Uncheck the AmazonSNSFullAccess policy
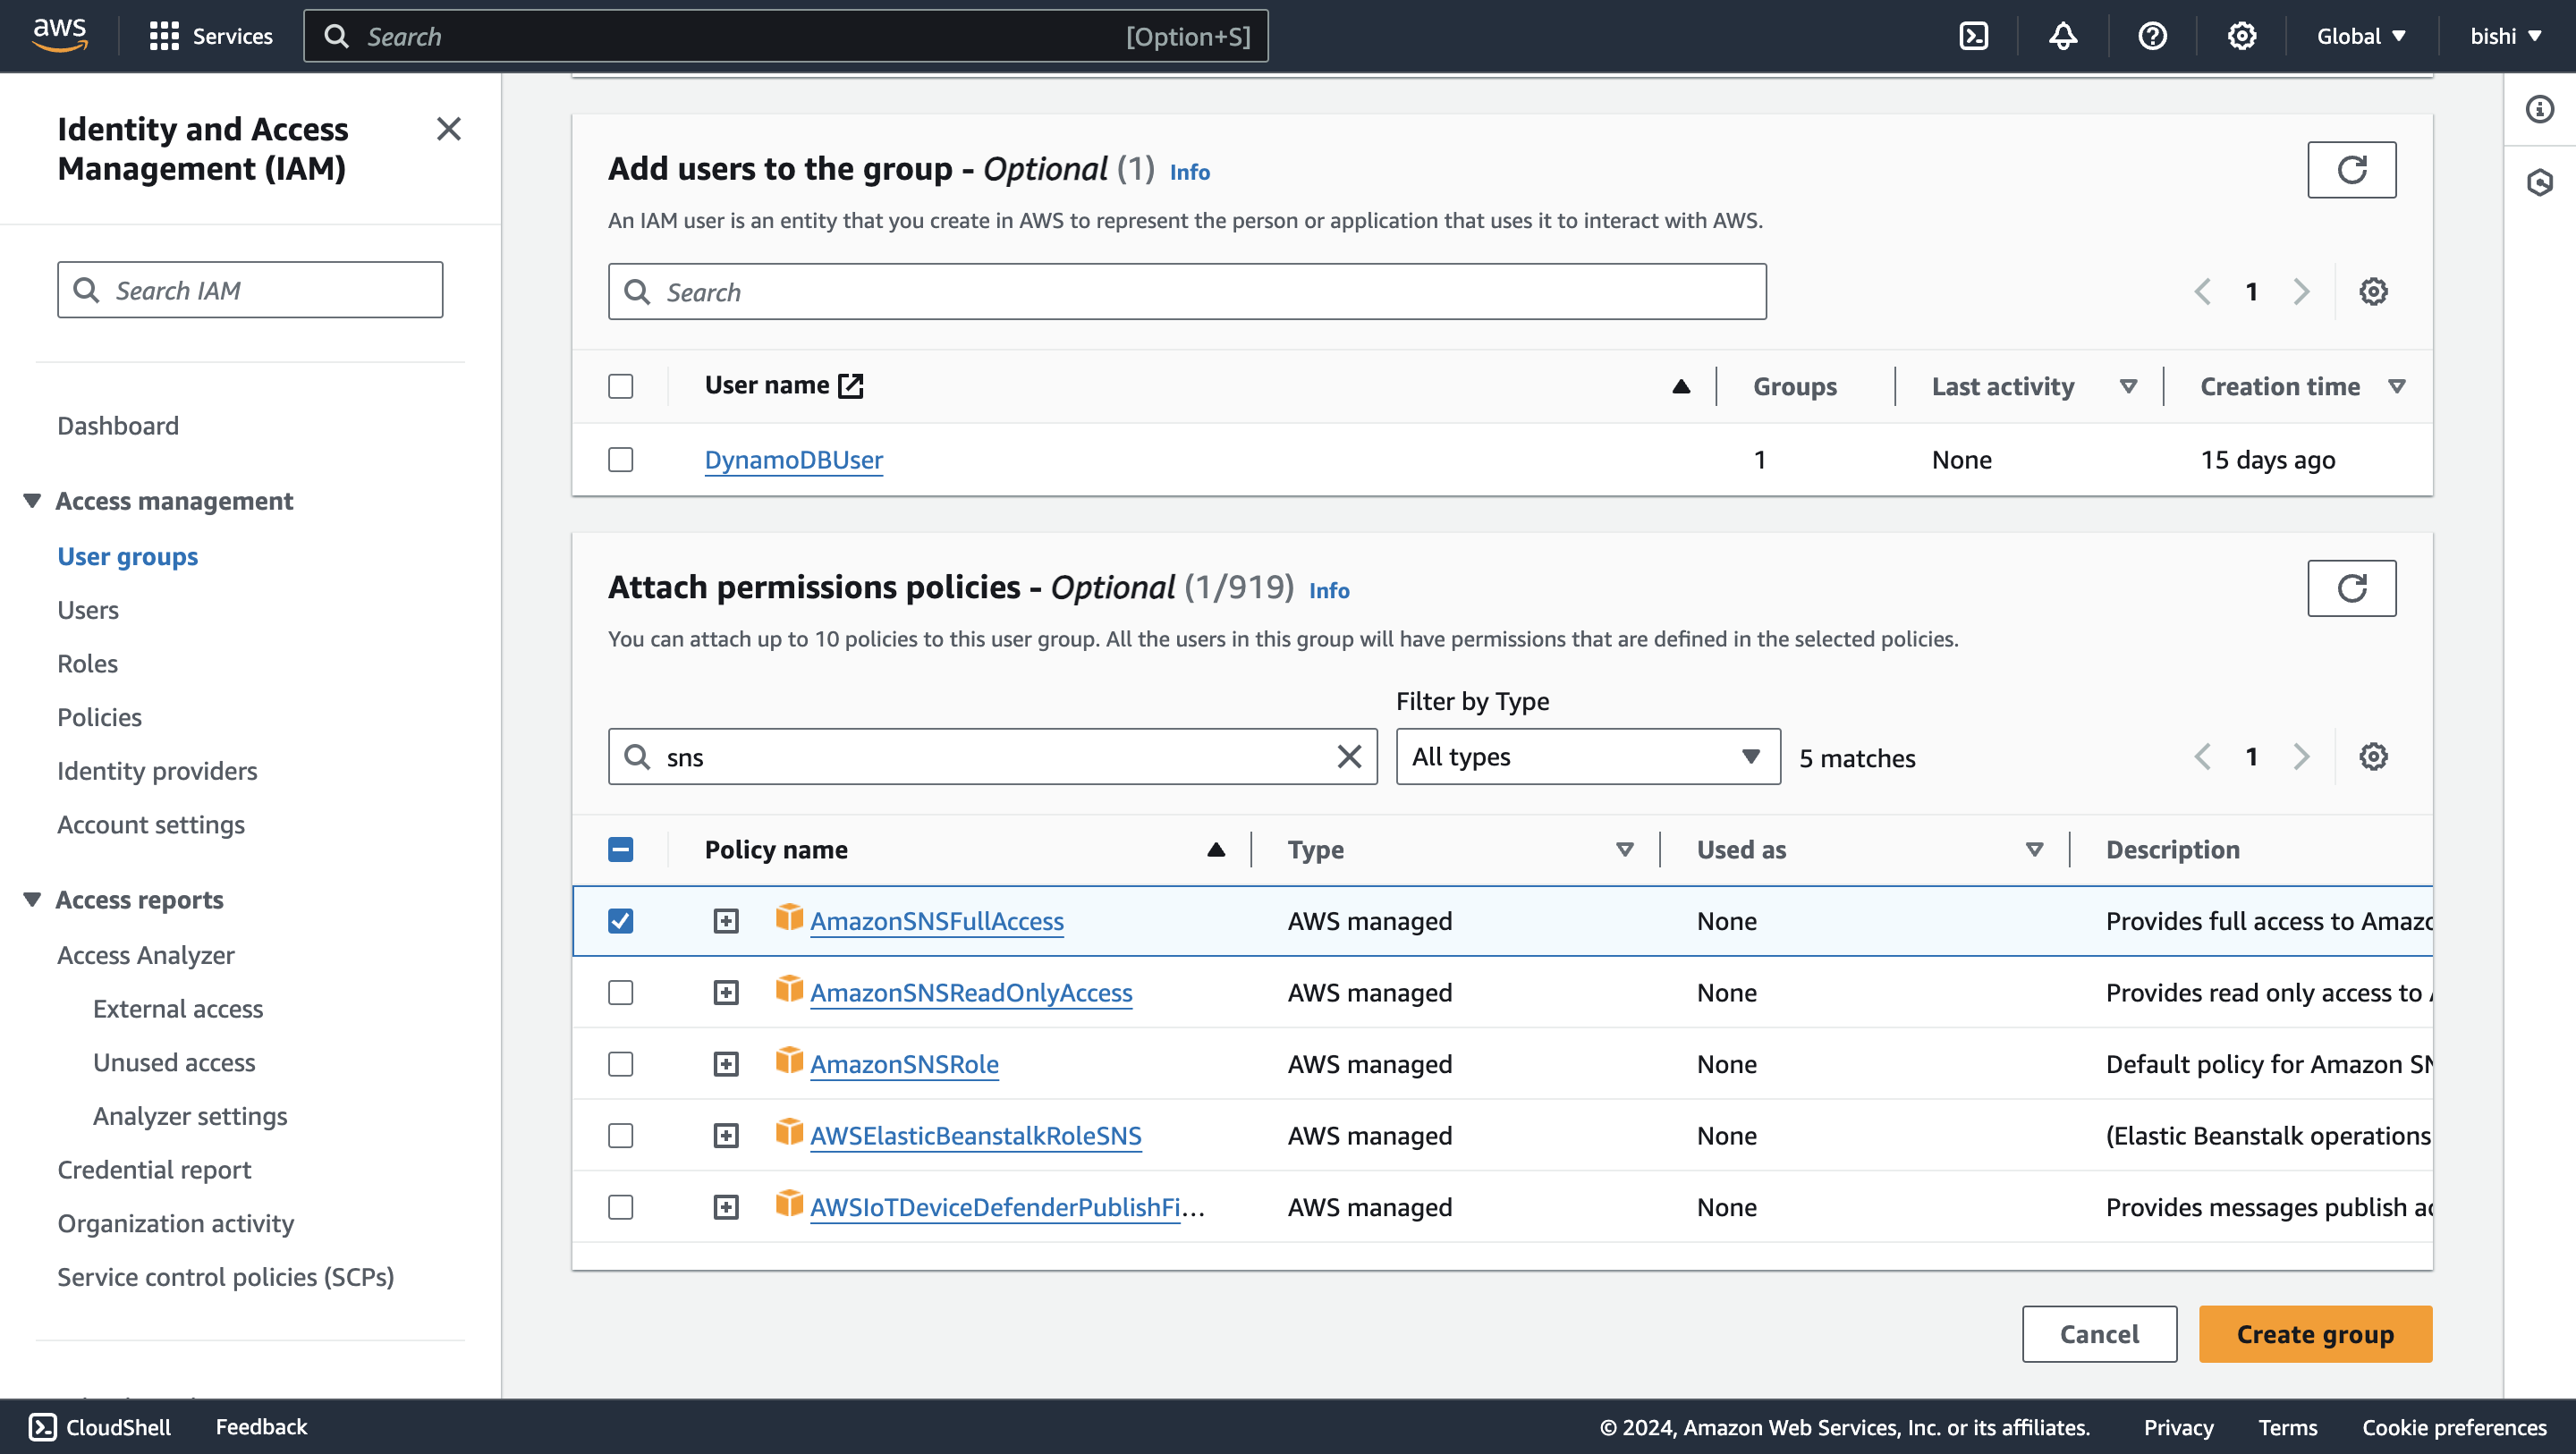The image size is (2576, 1454). pyautogui.click(x=621, y=921)
